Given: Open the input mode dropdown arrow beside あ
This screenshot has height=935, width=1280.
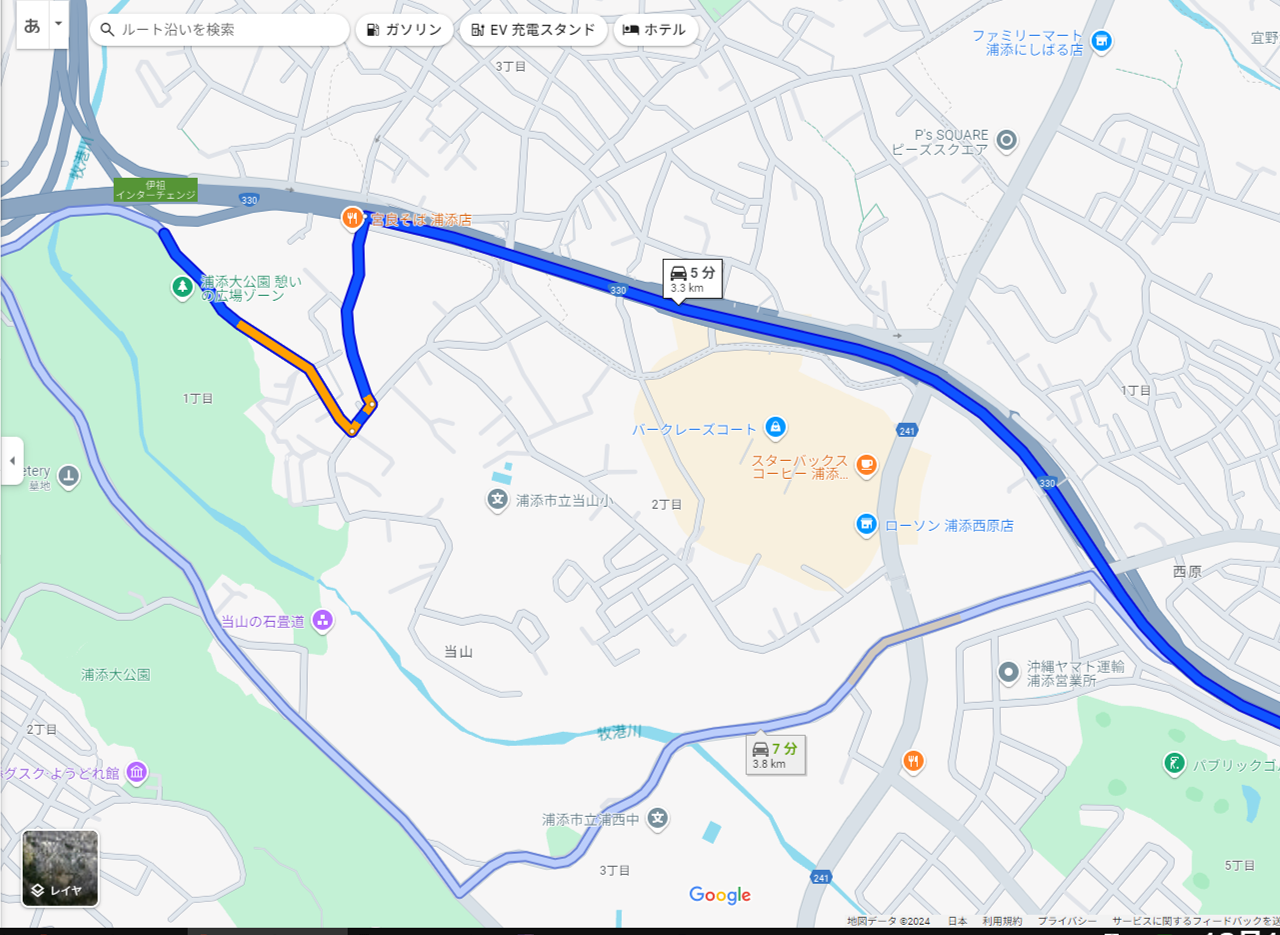Looking at the screenshot, I should (x=58, y=24).
